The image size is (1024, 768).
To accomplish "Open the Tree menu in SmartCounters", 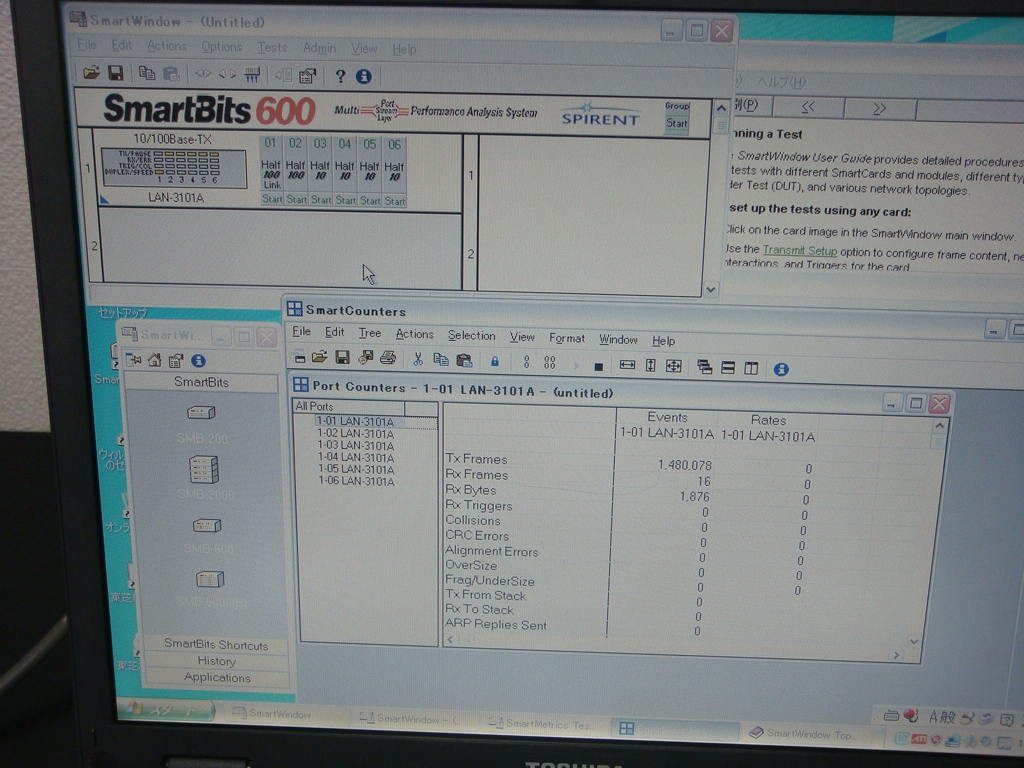I will tap(370, 333).
